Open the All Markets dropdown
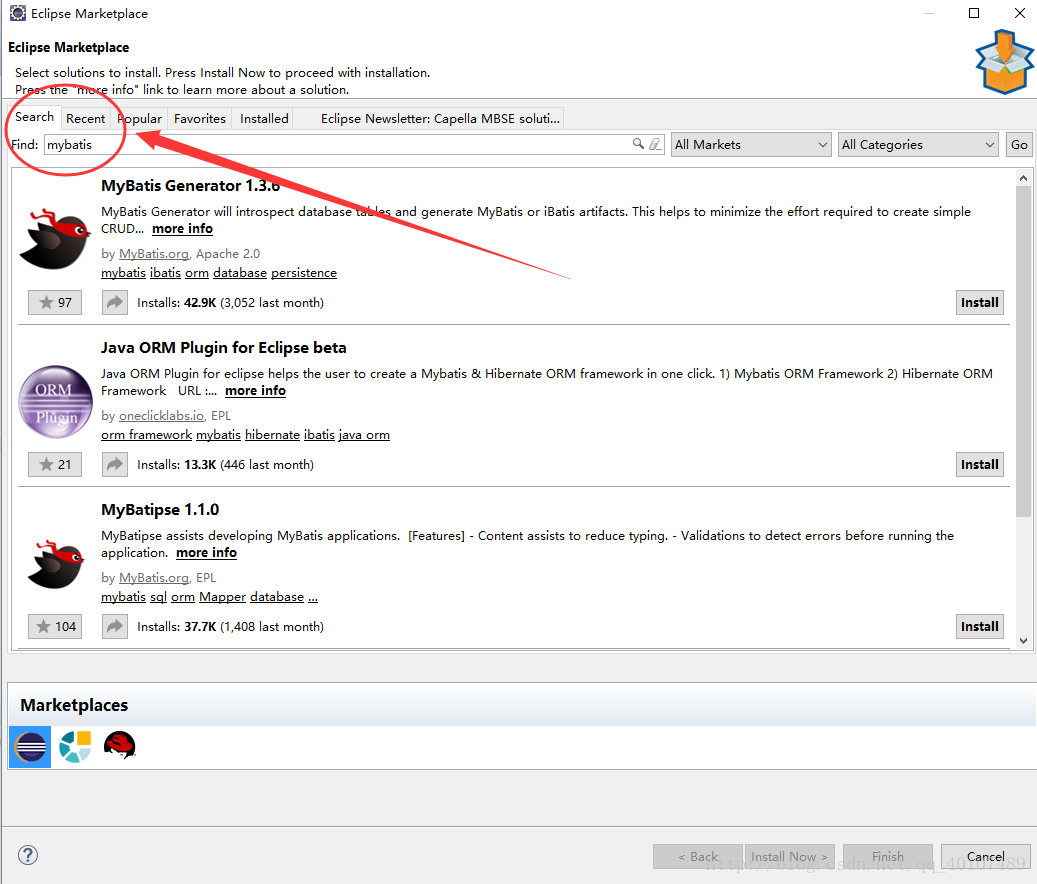This screenshot has width=1037, height=884. coord(751,145)
